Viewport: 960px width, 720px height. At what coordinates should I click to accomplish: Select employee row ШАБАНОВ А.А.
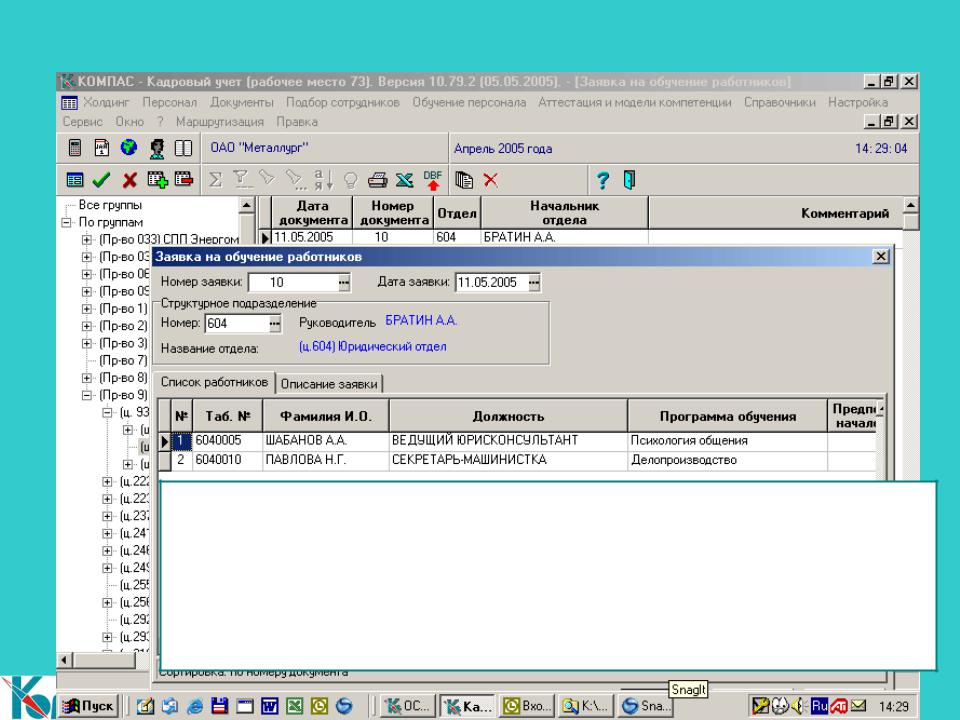click(518, 441)
